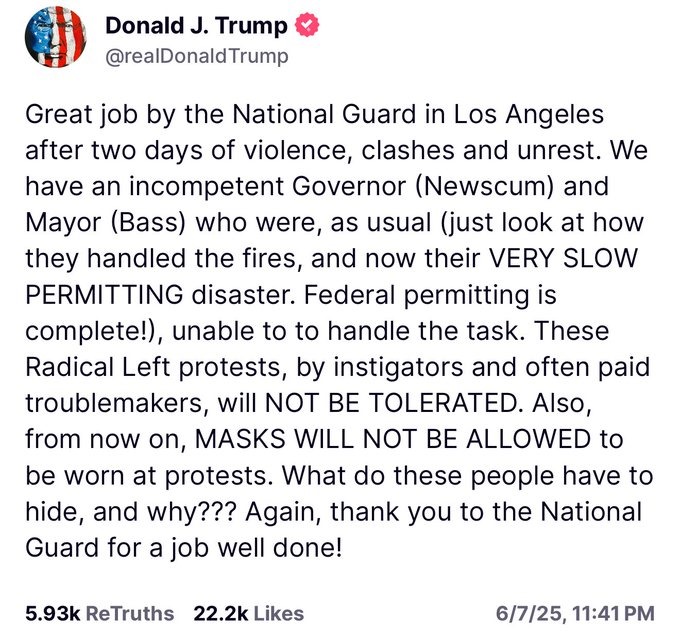Image resolution: width=680 pixels, height=637 pixels.
Task: View the 5.93k ReTruths count
Action: [53, 614]
